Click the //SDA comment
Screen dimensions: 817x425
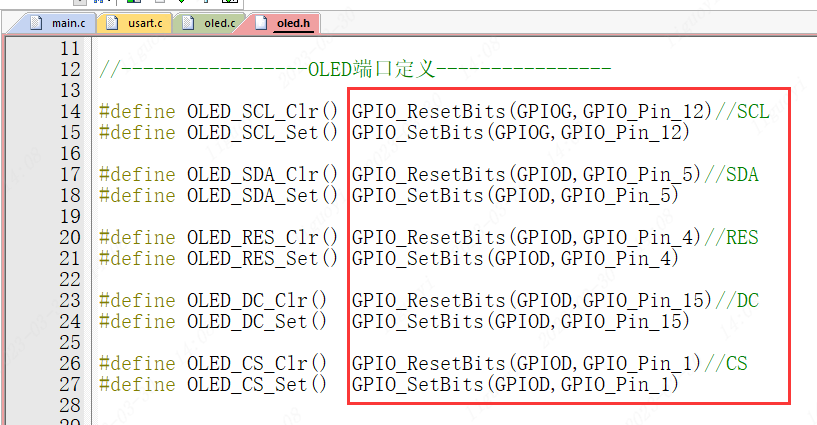click(x=731, y=174)
